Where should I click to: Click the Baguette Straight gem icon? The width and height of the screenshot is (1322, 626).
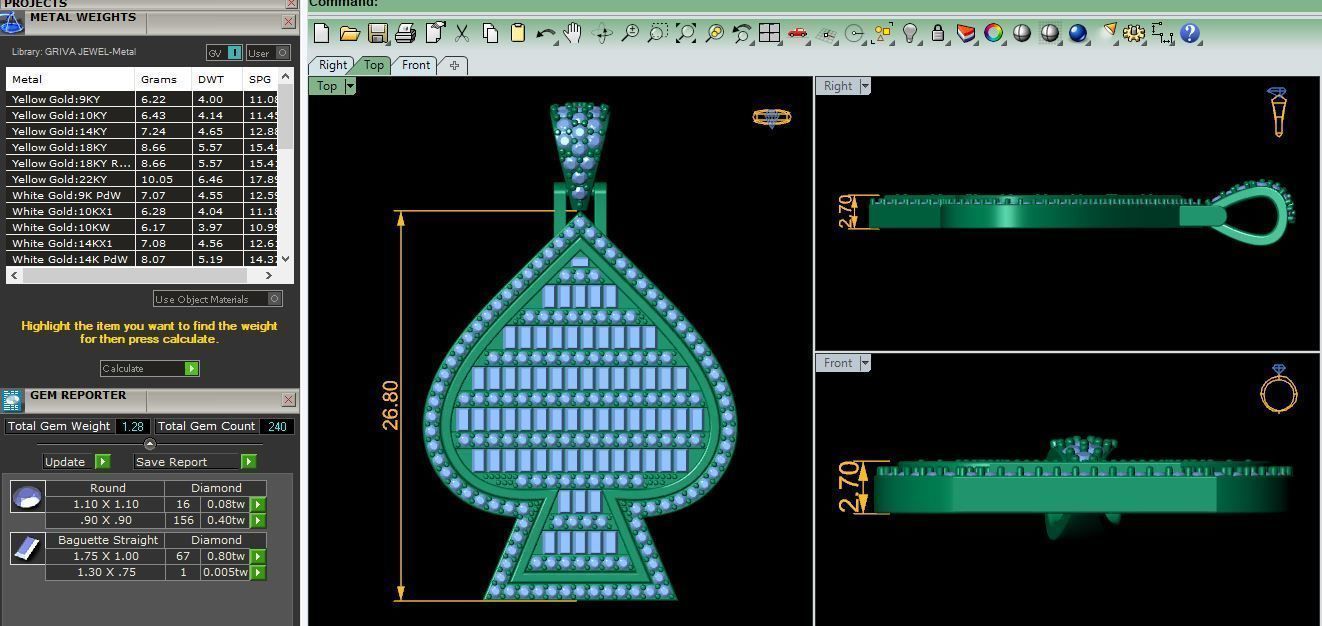(27, 548)
